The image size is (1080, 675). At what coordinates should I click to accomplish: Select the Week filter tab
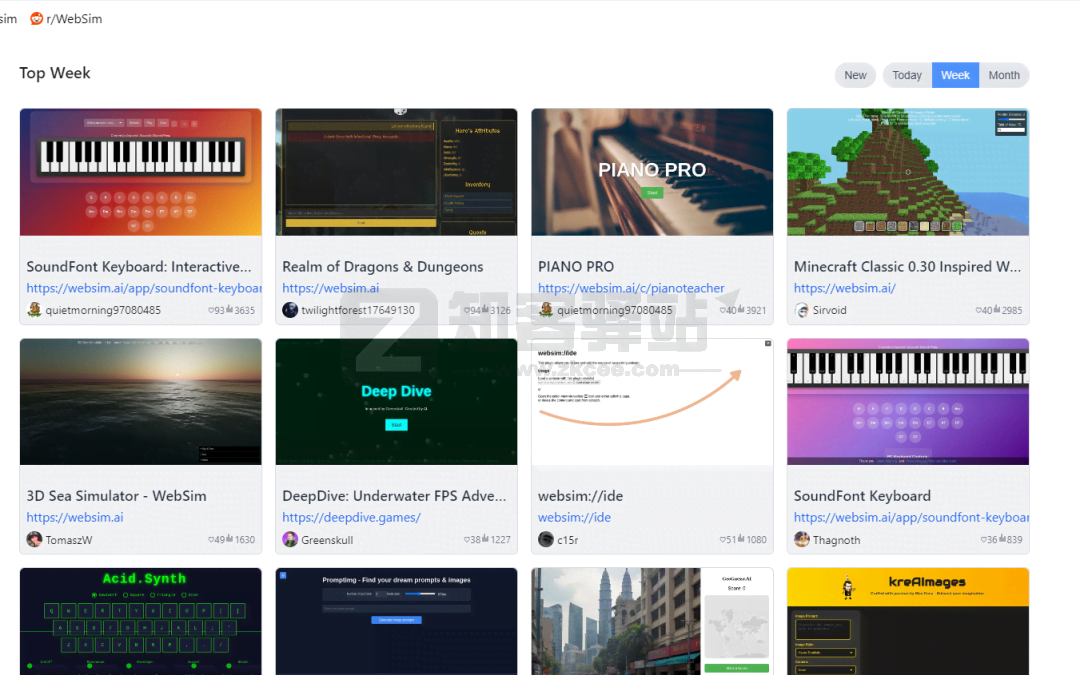coord(955,74)
